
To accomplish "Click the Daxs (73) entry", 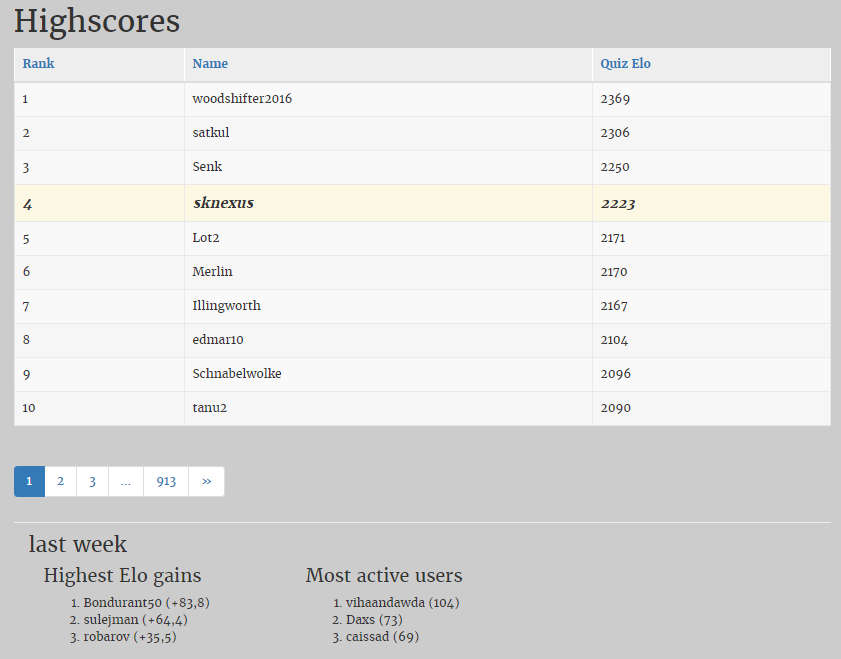I will pos(374,620).
